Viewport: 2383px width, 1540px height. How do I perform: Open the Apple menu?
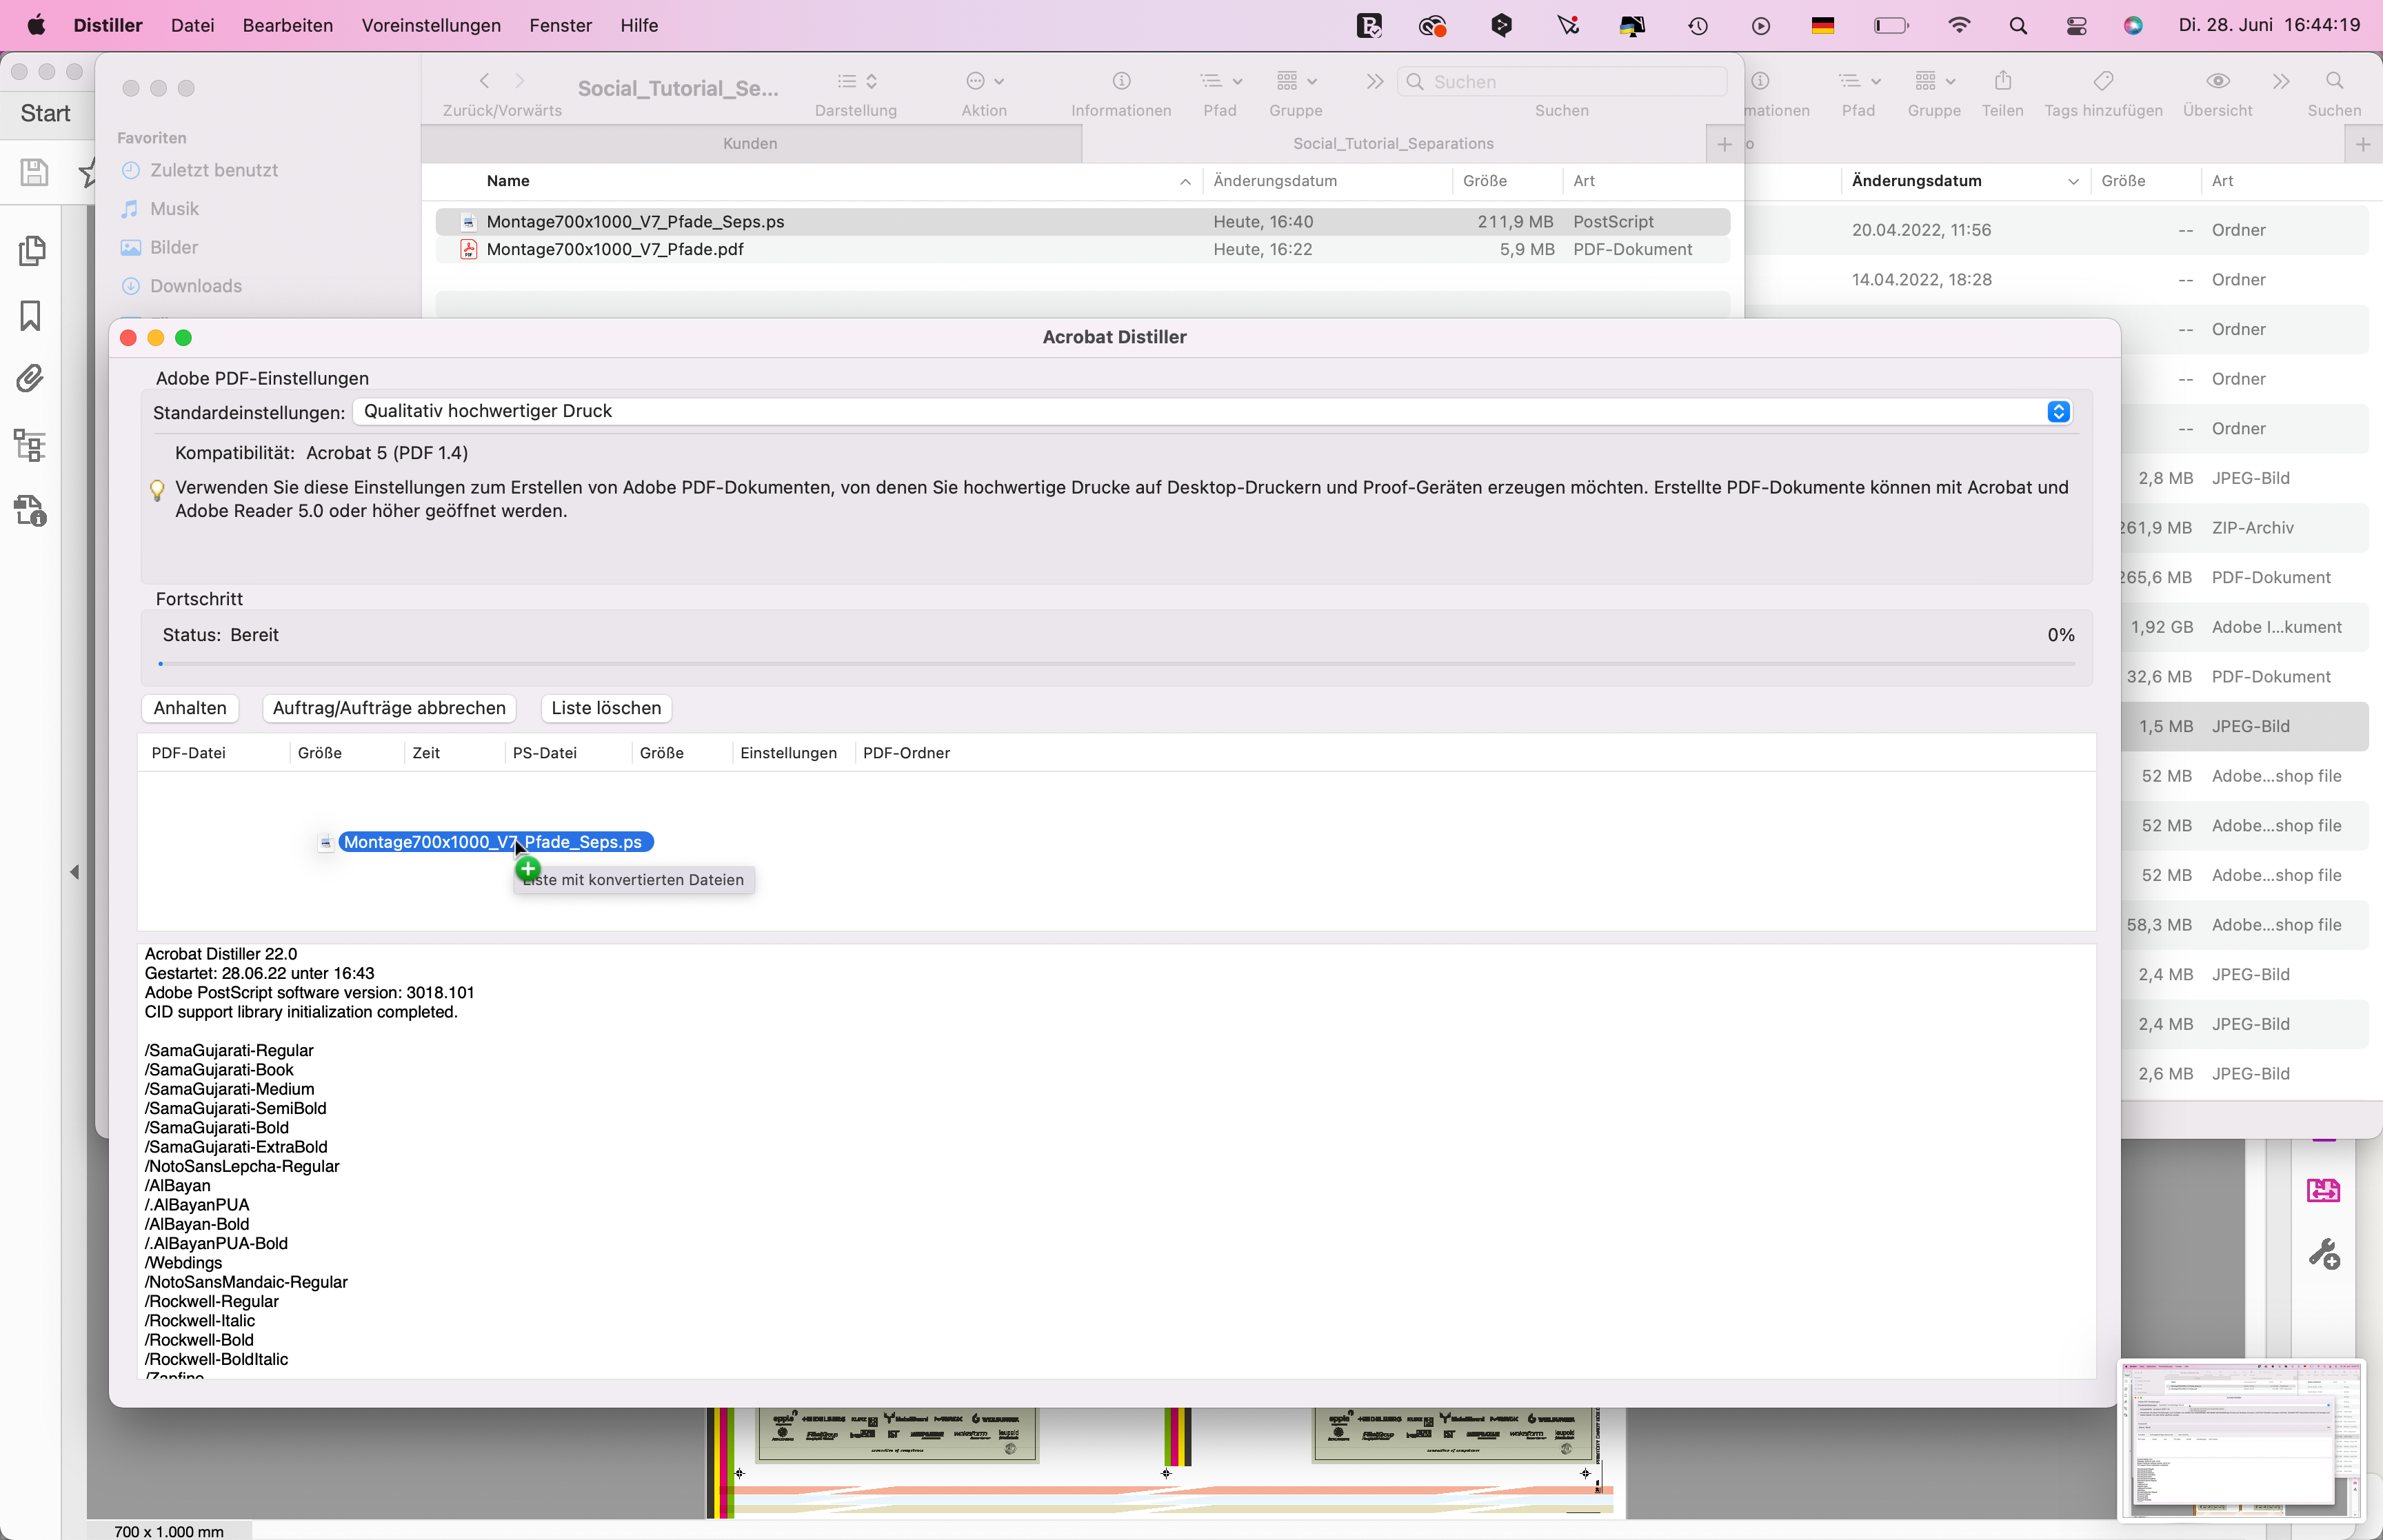click(36, 25)
